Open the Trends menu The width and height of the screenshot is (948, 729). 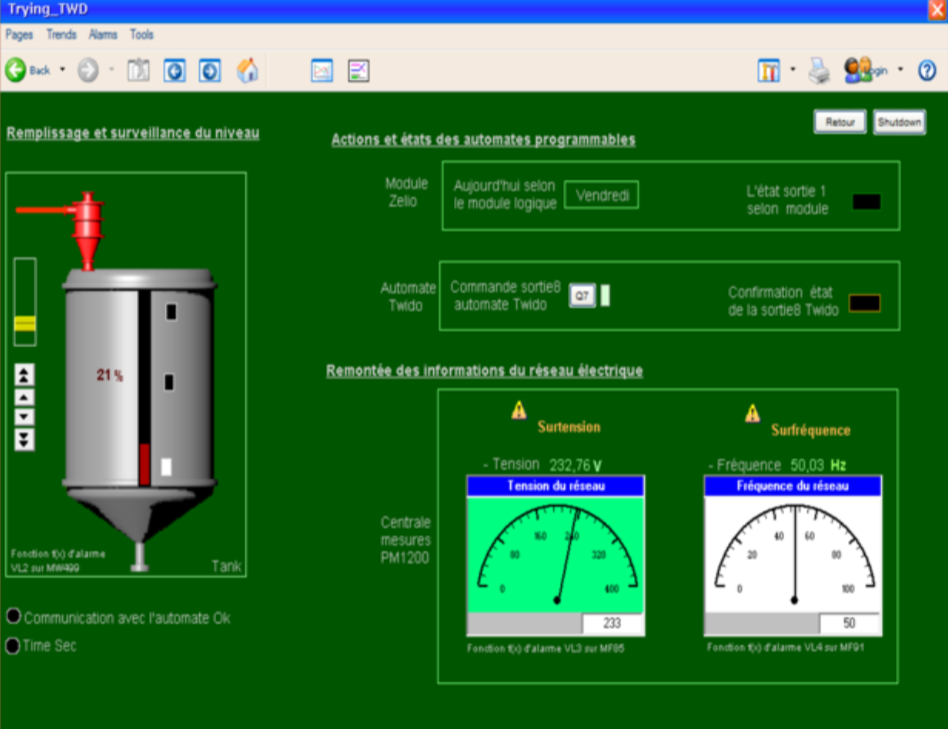[61, 34]
